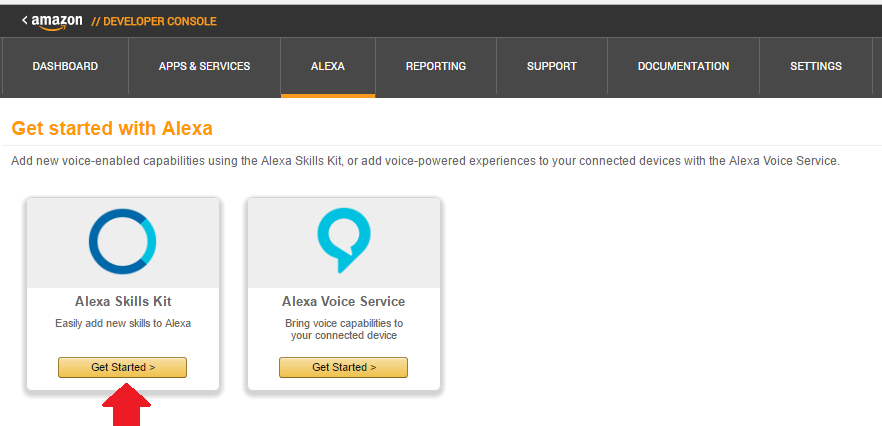
Task: Switch to the Dashboard tab
Action: pos(65,67)
